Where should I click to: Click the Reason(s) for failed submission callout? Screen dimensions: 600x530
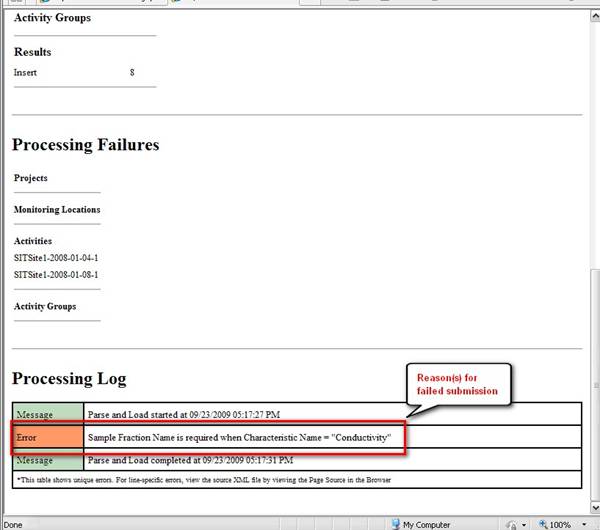[x=457, y=384]
